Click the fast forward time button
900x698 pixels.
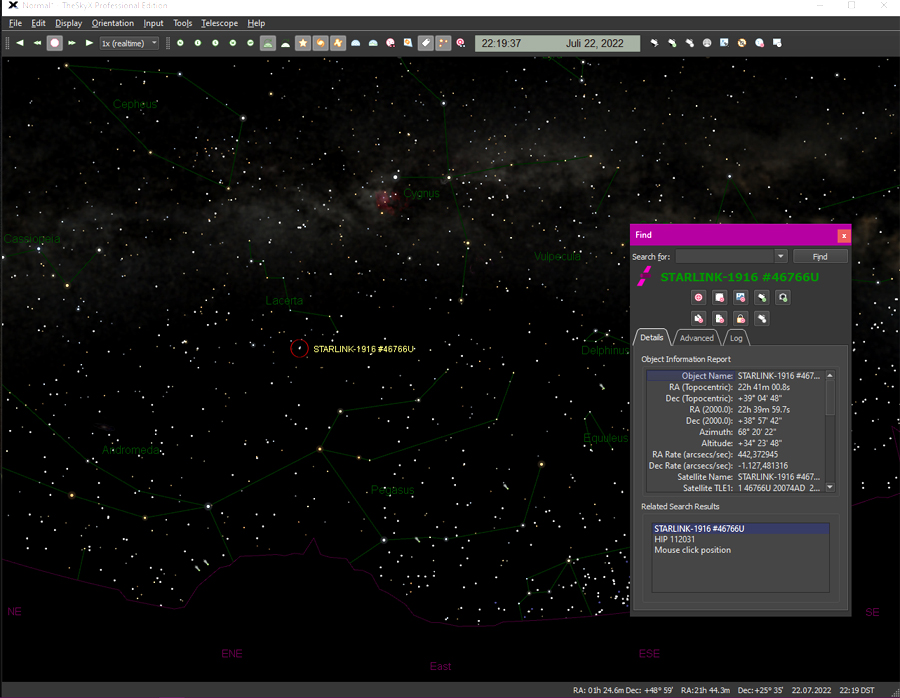[72, 43]
